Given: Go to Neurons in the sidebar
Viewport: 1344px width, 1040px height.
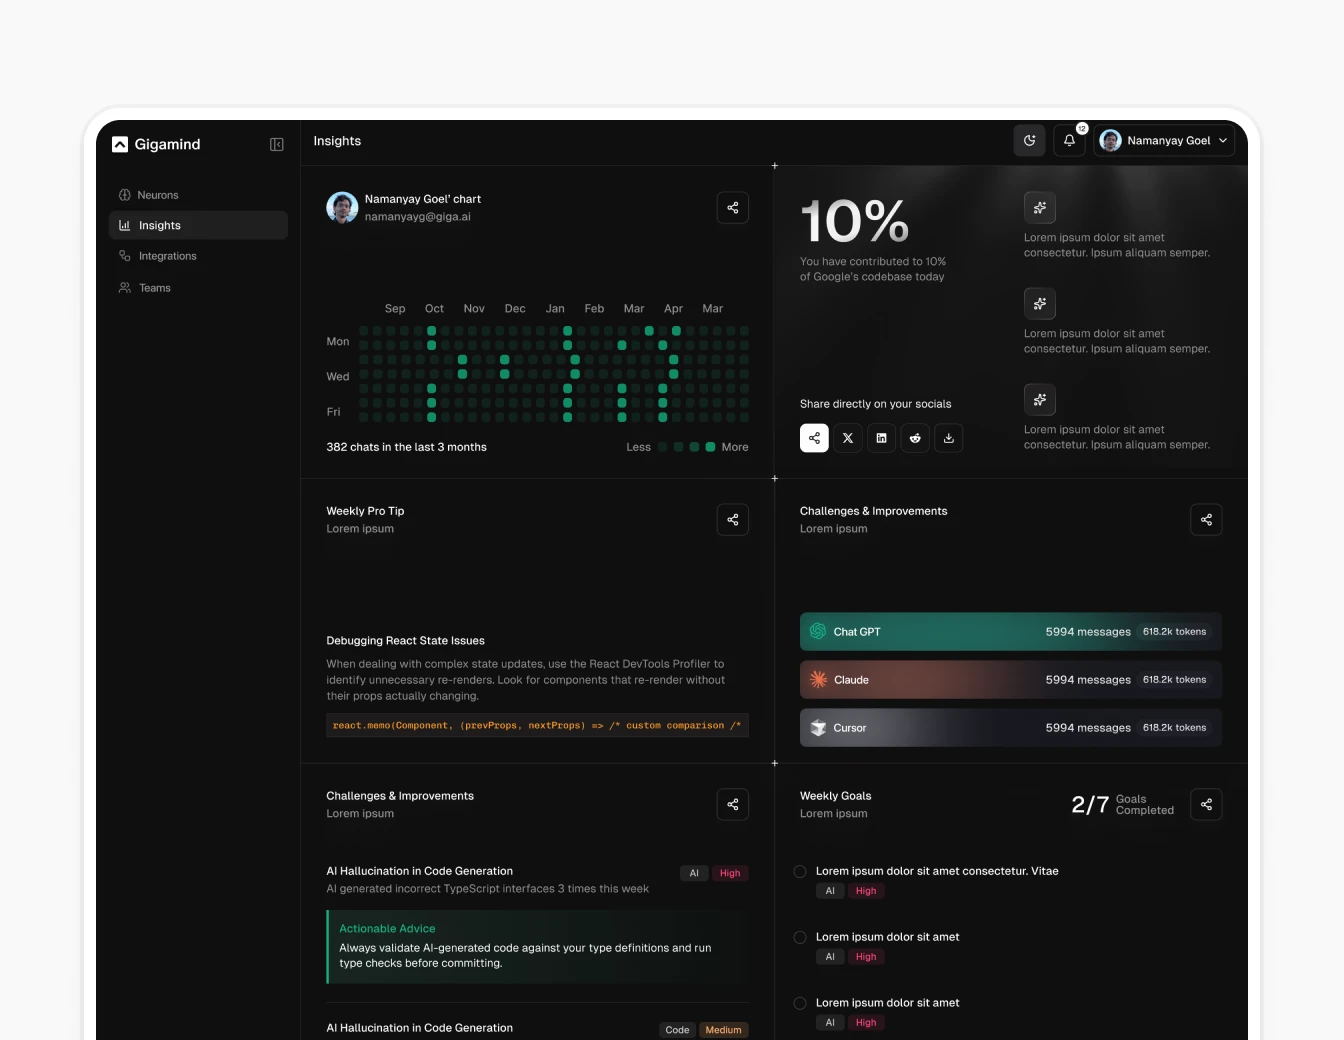Looking at the screenshot, I should pos(158,195).
